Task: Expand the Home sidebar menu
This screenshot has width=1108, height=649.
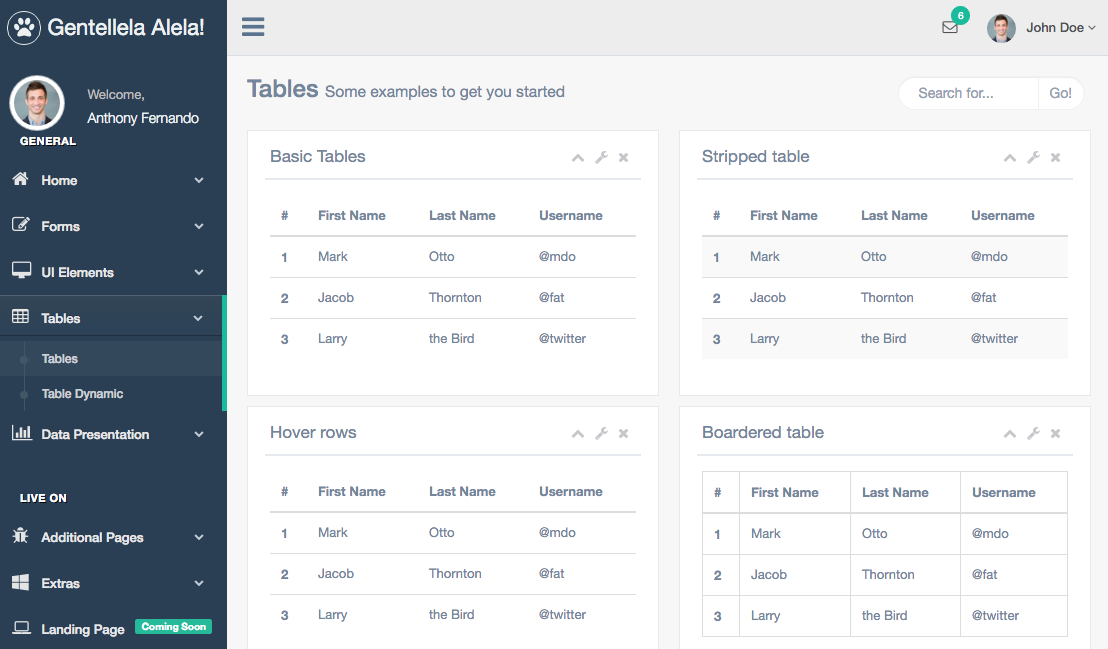Action: coord(108,181)
